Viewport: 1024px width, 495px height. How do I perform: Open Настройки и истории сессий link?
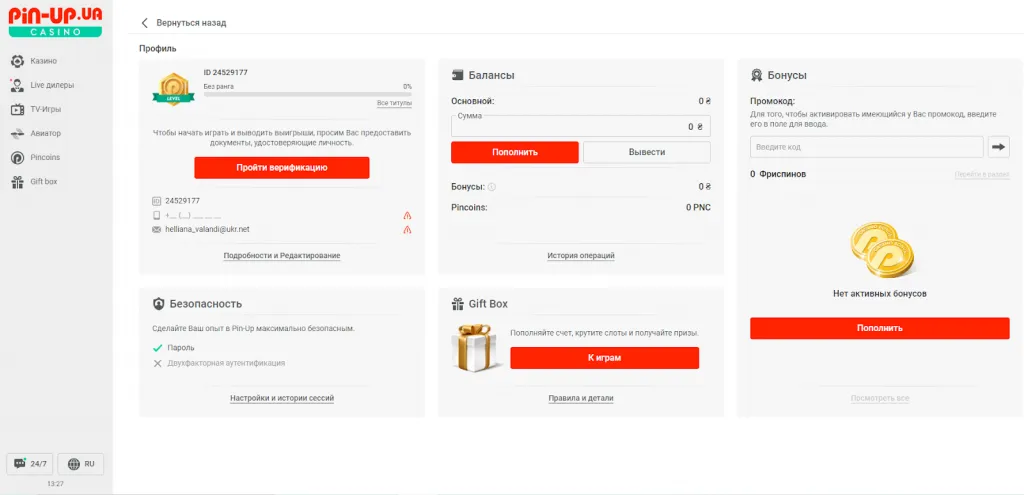pyautogui.click(x=281, y=398)
